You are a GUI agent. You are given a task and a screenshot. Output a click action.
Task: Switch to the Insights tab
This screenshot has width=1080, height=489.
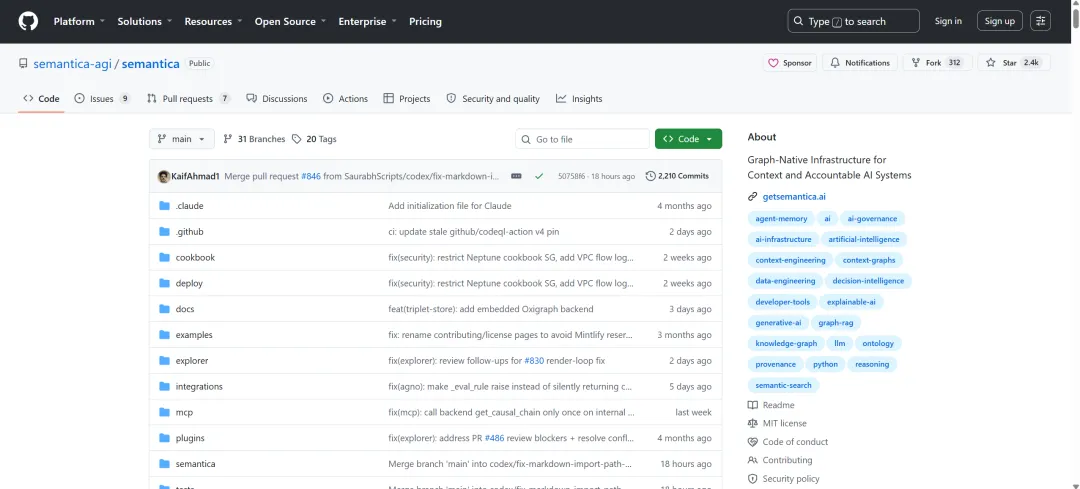pos(579,98)
